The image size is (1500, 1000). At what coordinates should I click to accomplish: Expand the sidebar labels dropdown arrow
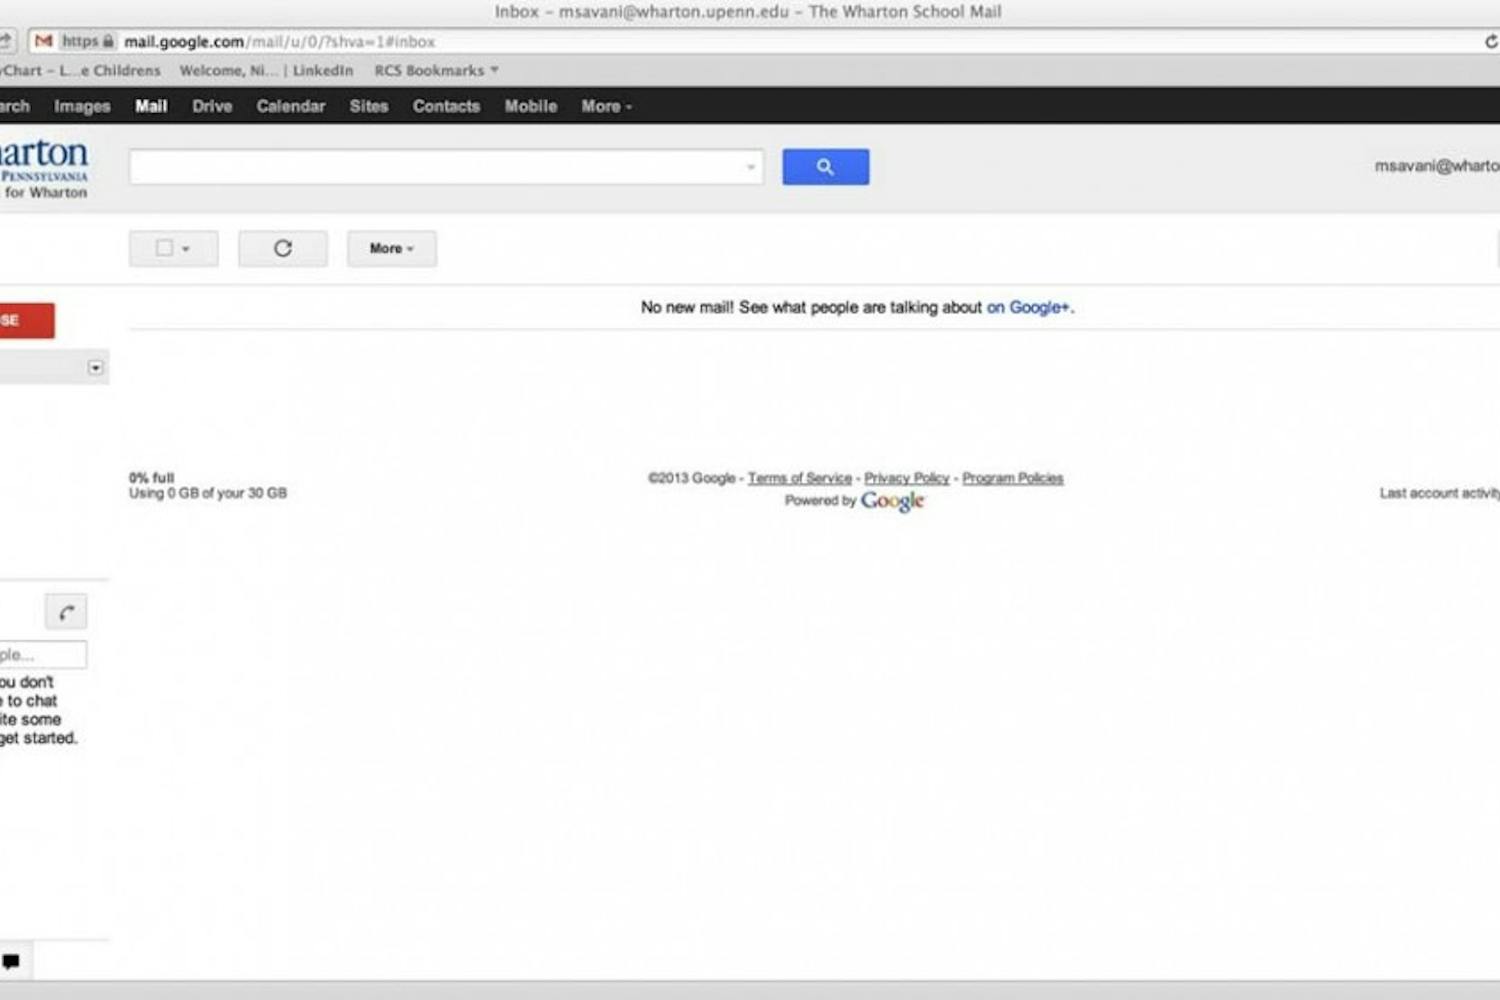[x=95, y=368]
